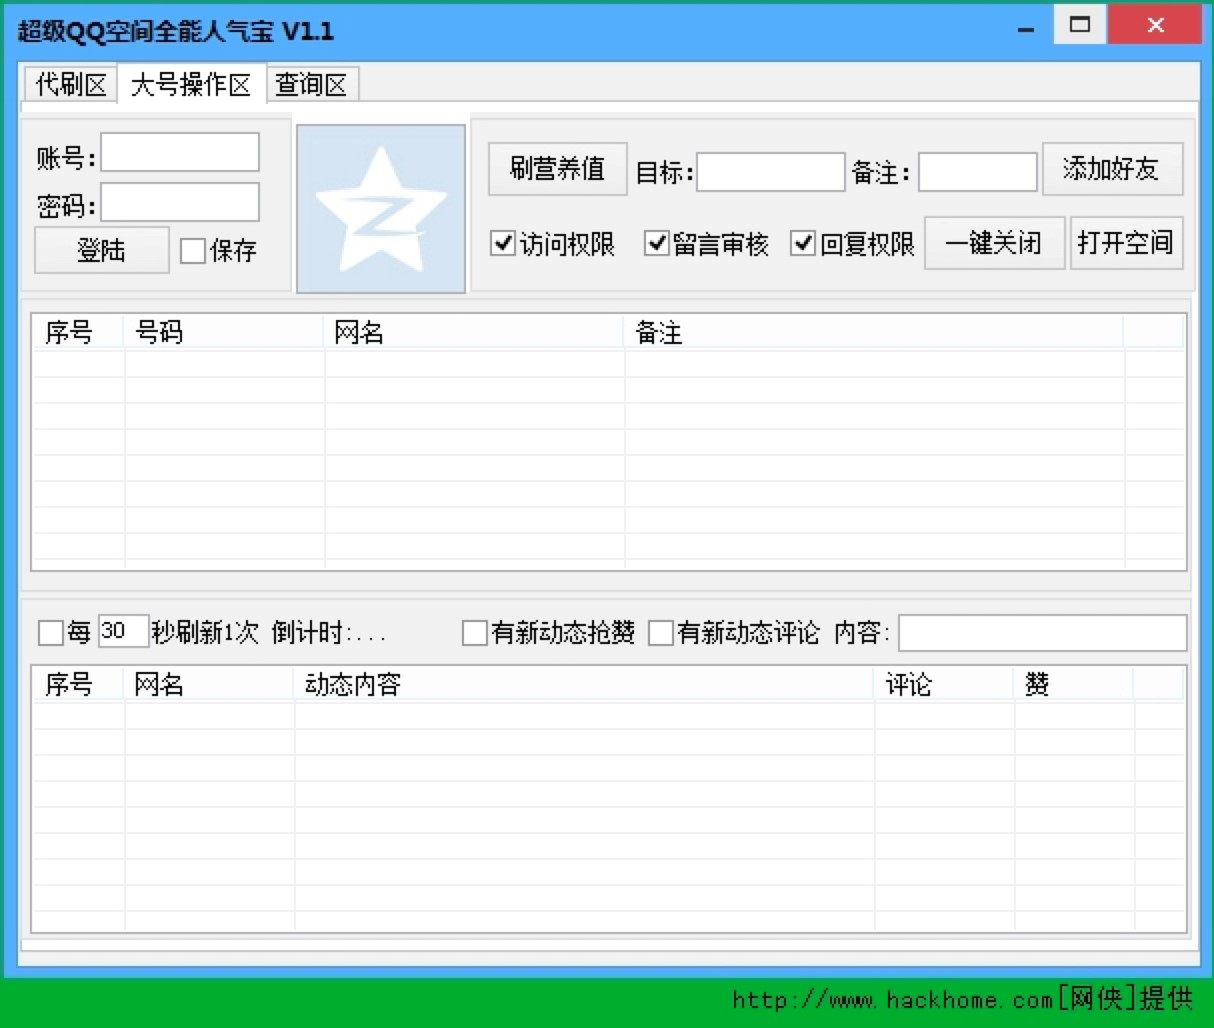Click the 登陆 button
Image resolution: width=1214 pixels, height=1028 pixels.
tap(101, 250)
